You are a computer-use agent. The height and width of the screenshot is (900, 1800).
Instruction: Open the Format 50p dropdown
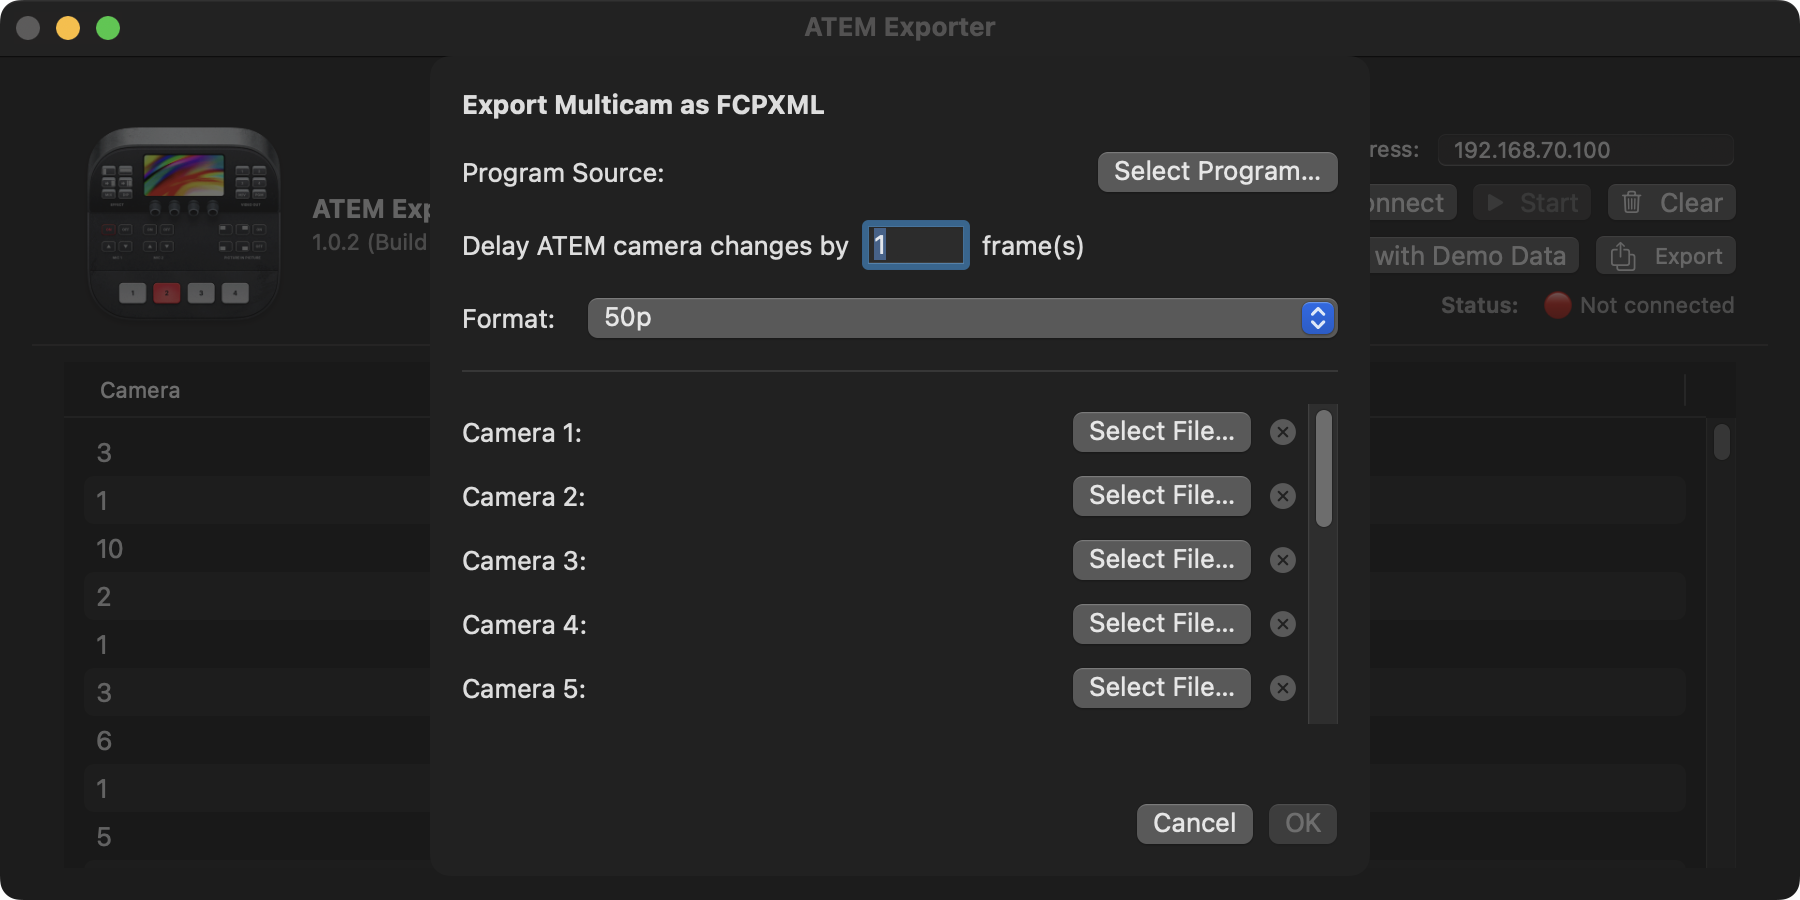961,318
